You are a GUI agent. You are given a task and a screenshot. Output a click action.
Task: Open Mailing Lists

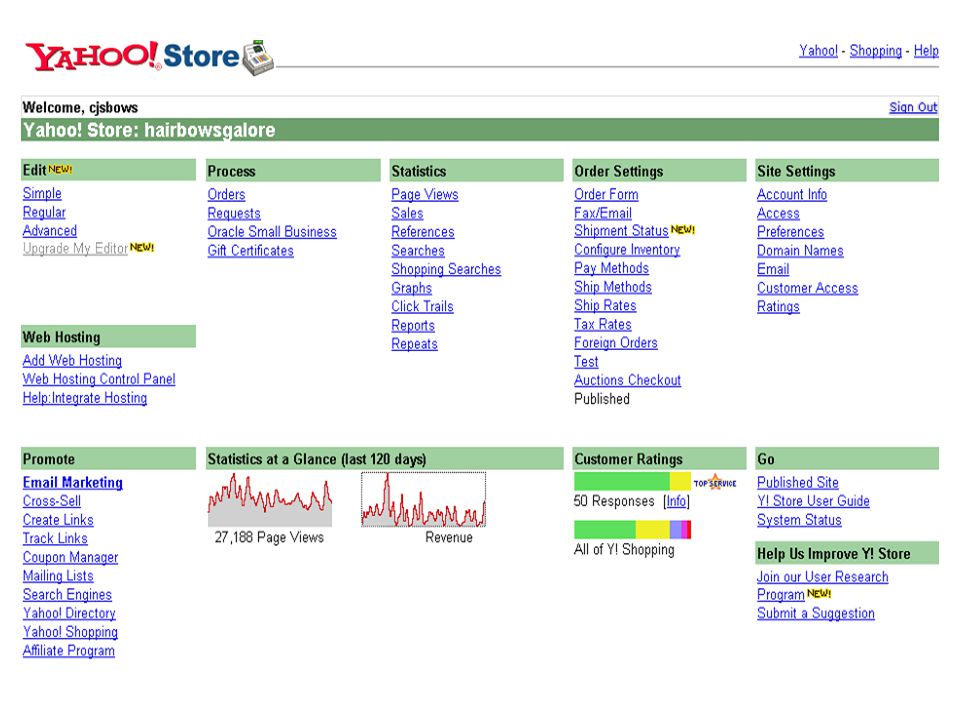coord(58,576)
